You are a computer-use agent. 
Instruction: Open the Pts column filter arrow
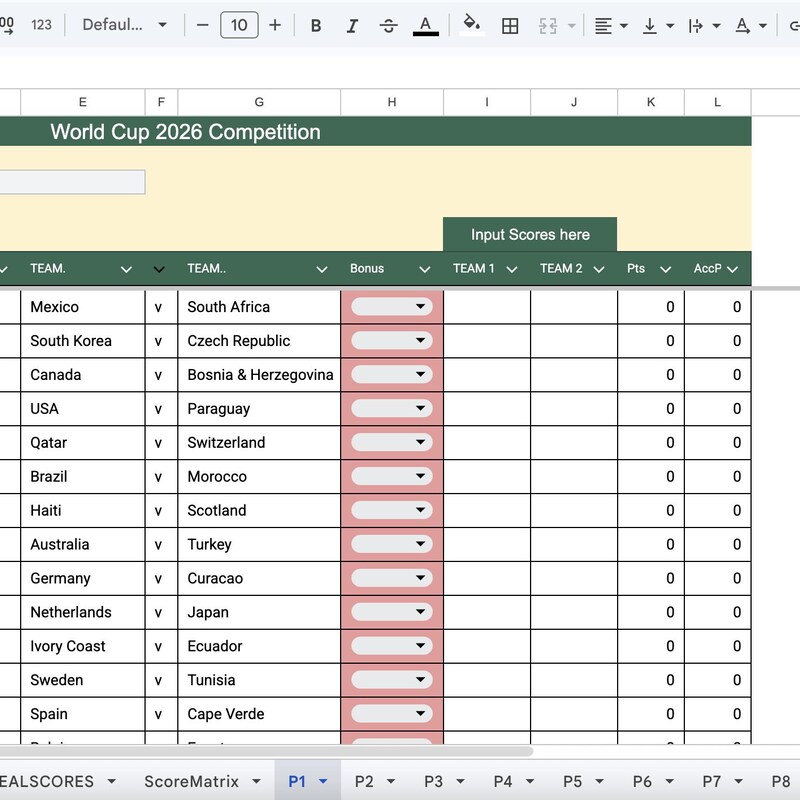coord(665,269)
